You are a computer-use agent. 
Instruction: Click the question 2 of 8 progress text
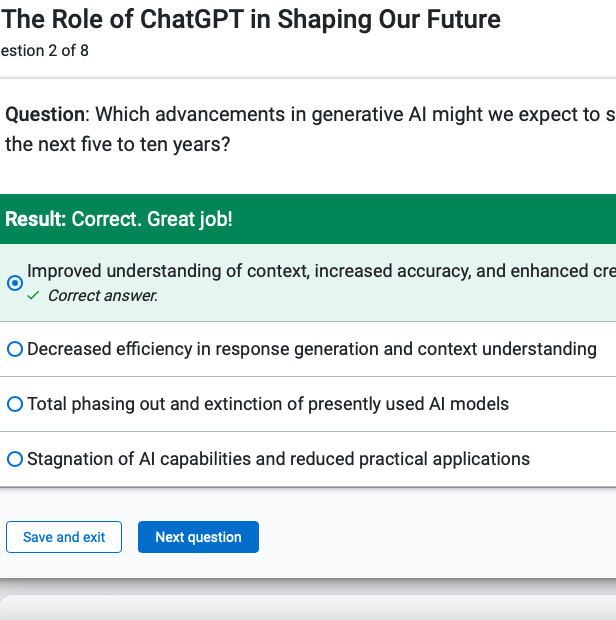[x=45, y=51]
